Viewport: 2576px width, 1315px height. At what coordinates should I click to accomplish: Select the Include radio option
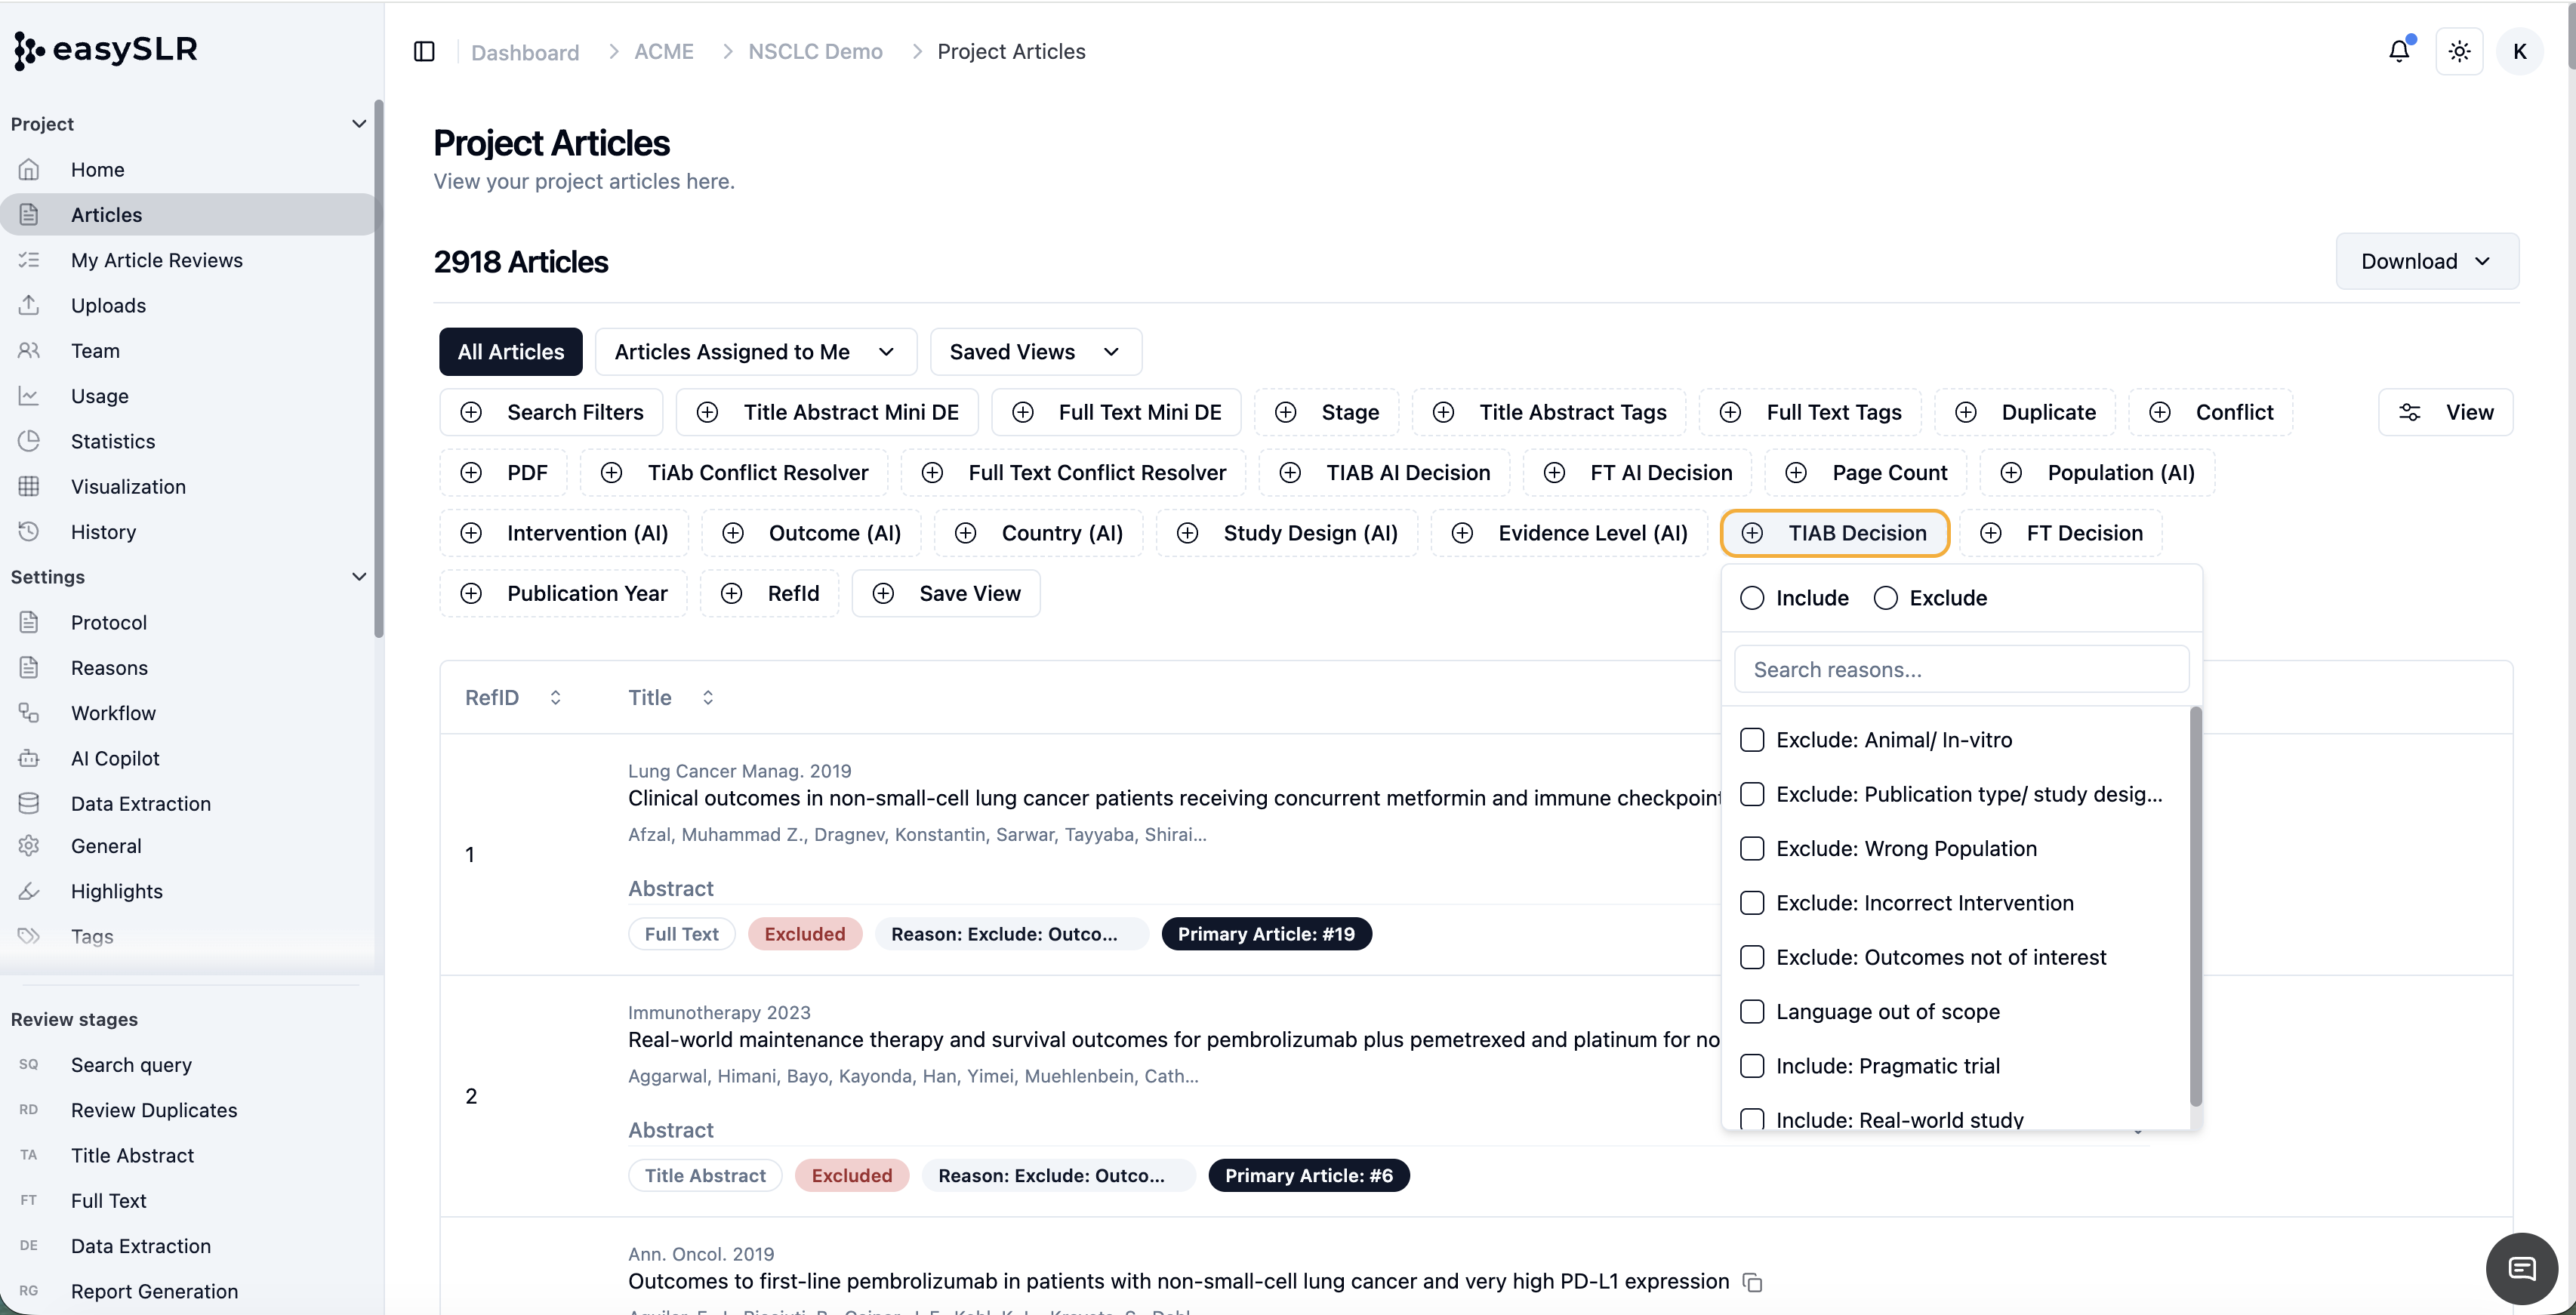(x=1752, y=598)
